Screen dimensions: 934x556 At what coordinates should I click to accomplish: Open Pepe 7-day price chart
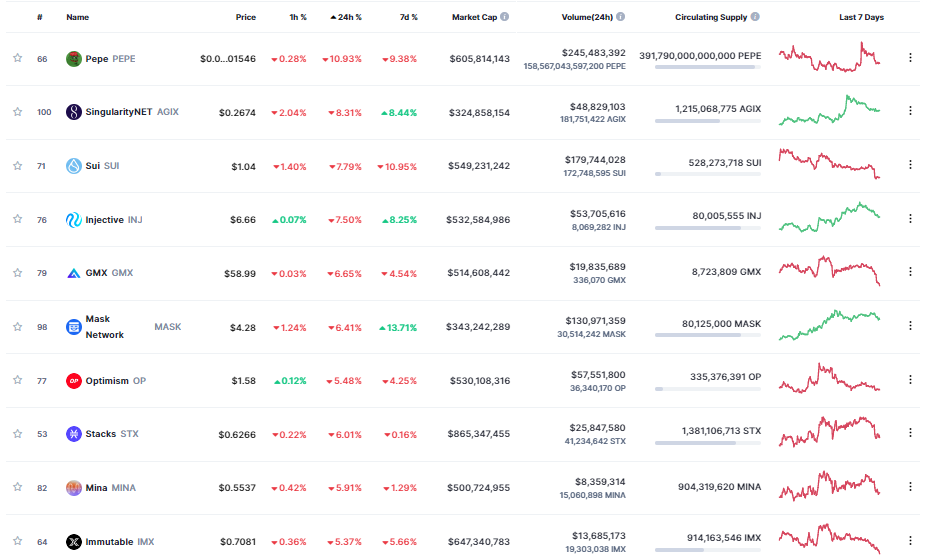tap(829, 57)
